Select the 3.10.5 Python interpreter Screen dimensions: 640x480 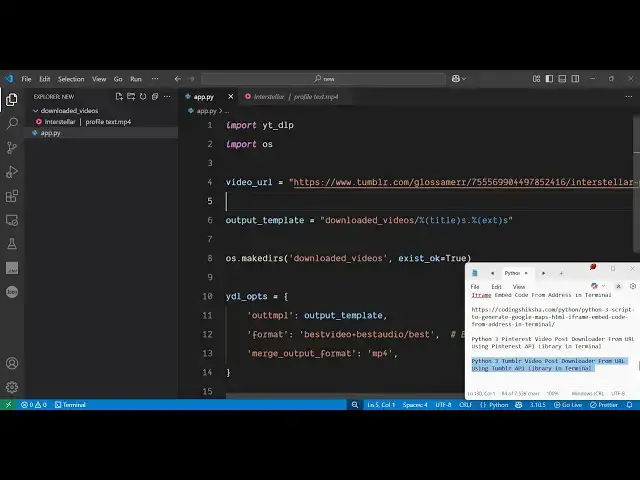coord(538,405)
